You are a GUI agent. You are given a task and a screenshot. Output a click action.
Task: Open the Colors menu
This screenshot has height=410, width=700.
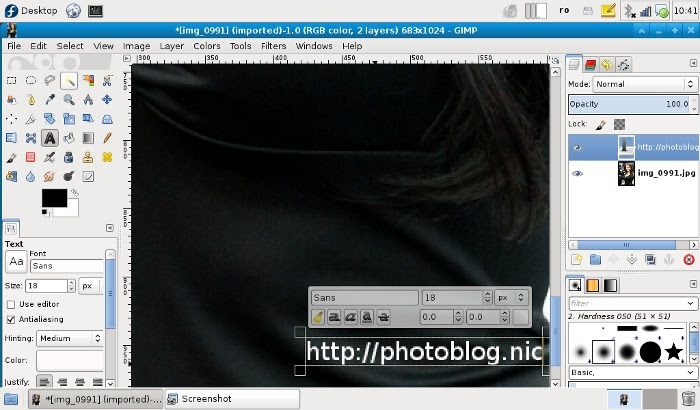click(x=207, y=46)
